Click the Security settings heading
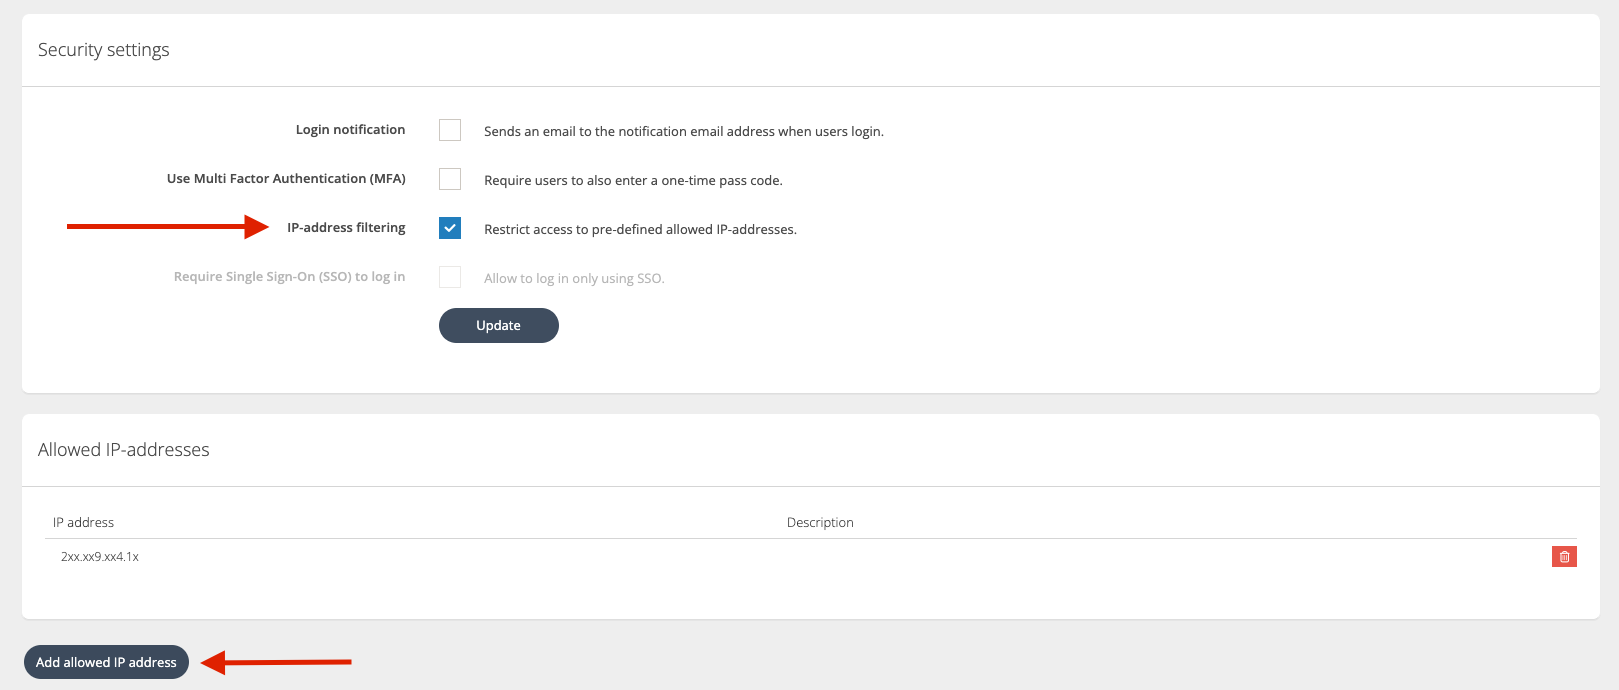Screen dimensions: 1619x690 point(104,50)
